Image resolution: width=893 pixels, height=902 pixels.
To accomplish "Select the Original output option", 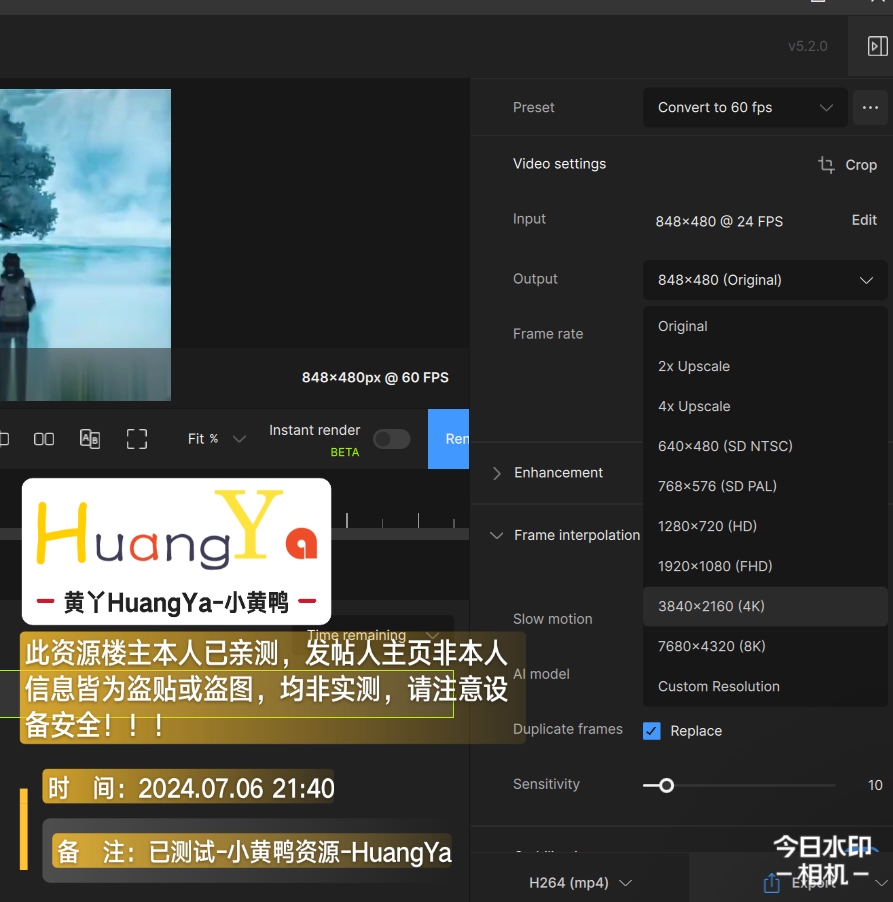I will (x=765, y=326).
